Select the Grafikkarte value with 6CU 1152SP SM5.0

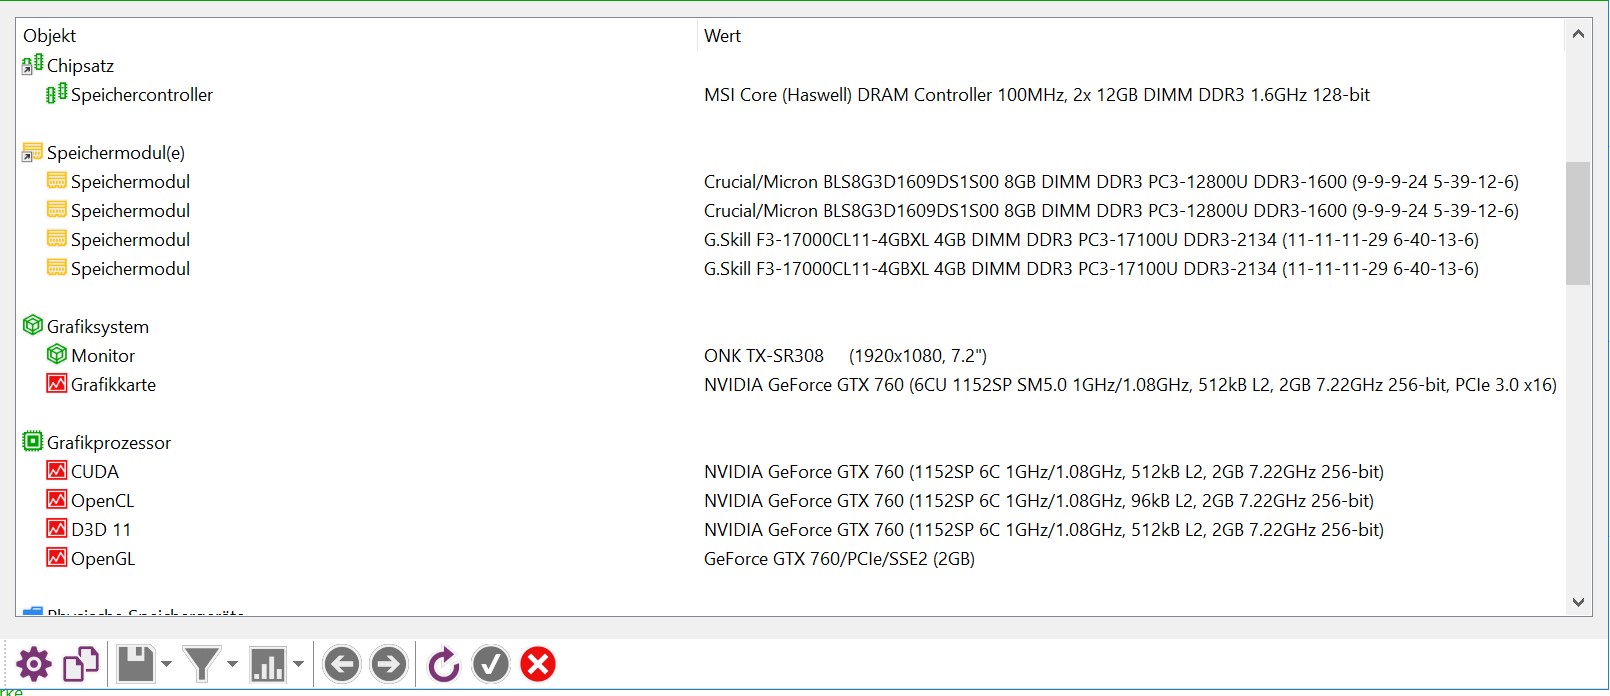point(1130,385)
